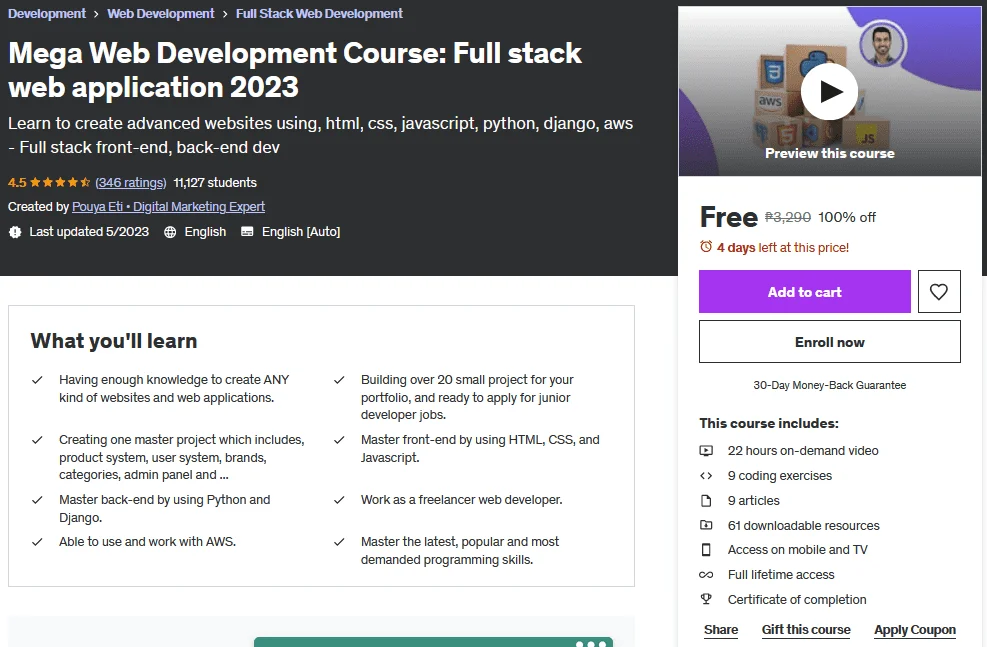This screenshot has width=987, height=647.
Task: Click the '22 hours on-demand video' text
Action: click(803, 451)
